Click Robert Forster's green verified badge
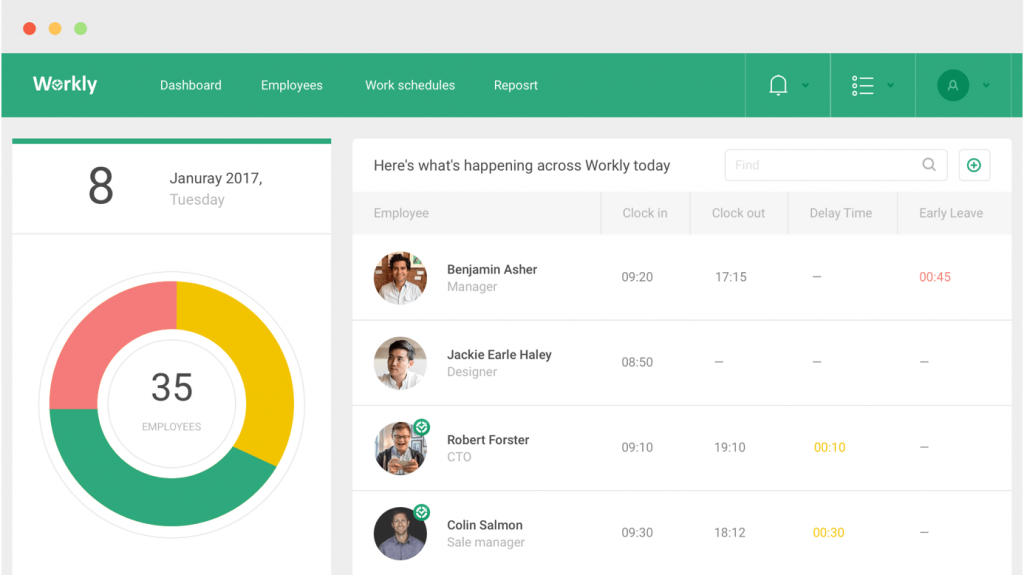 click(422, 427)
